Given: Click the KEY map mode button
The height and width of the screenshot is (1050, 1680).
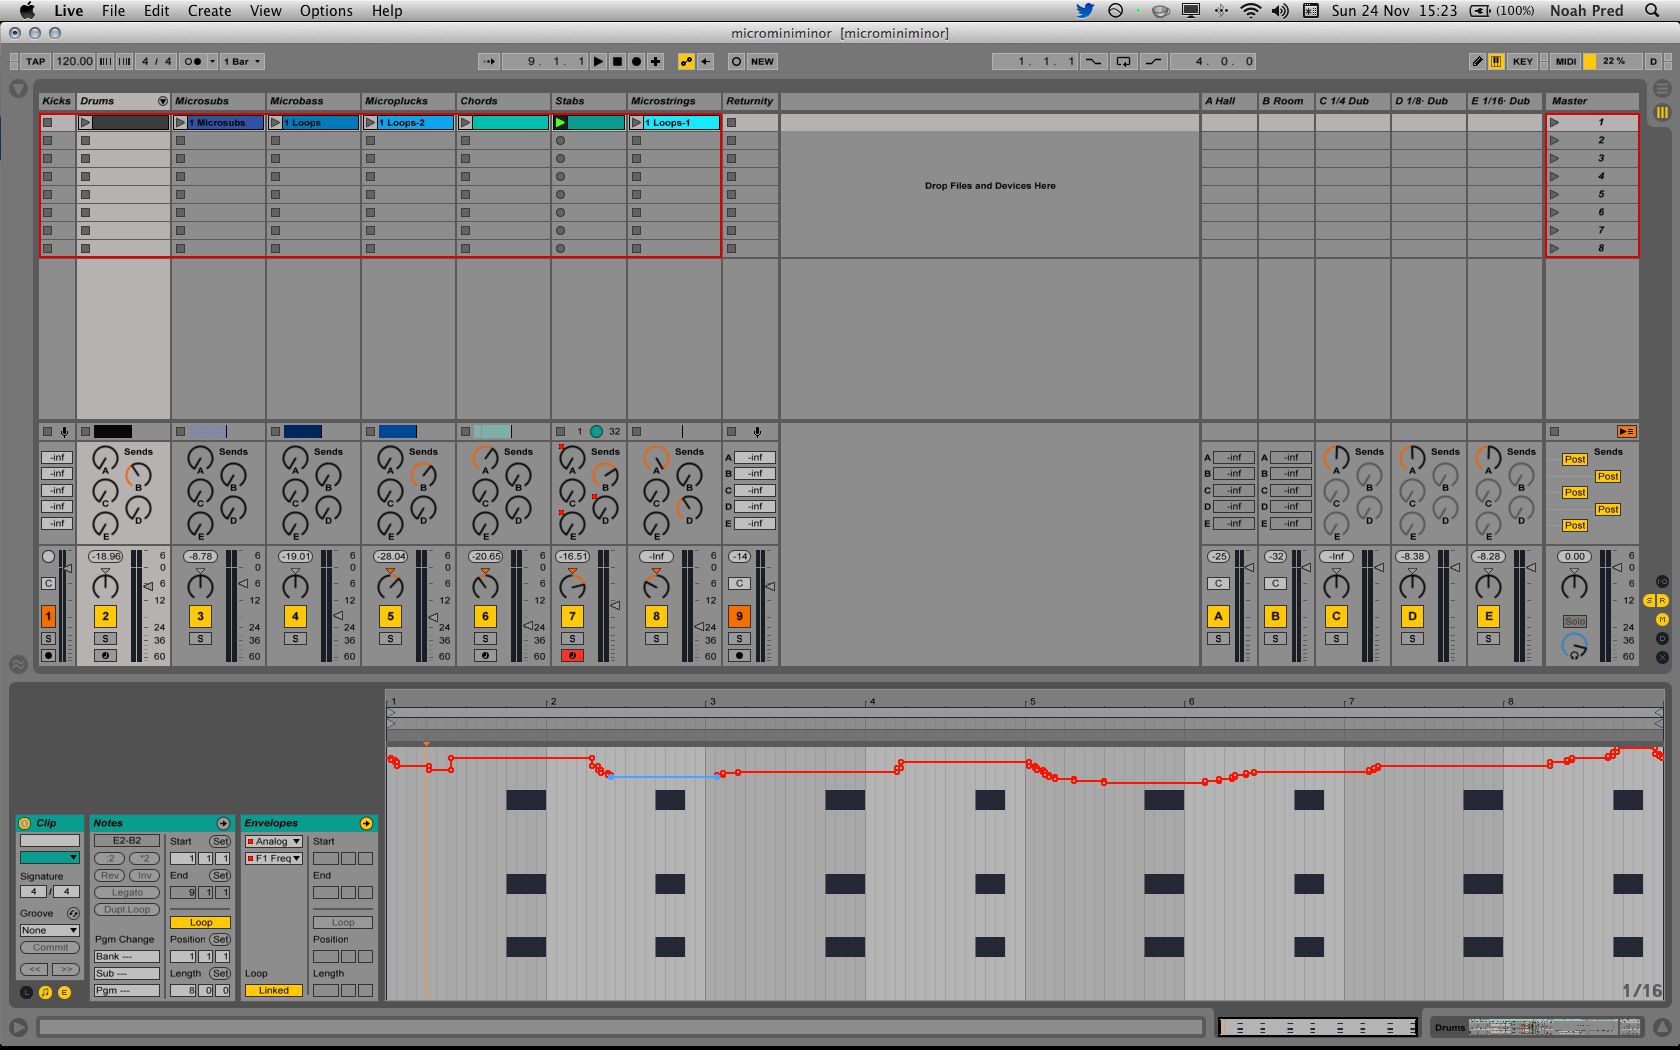Looking at the screenshot, I should coord(1522,61).
